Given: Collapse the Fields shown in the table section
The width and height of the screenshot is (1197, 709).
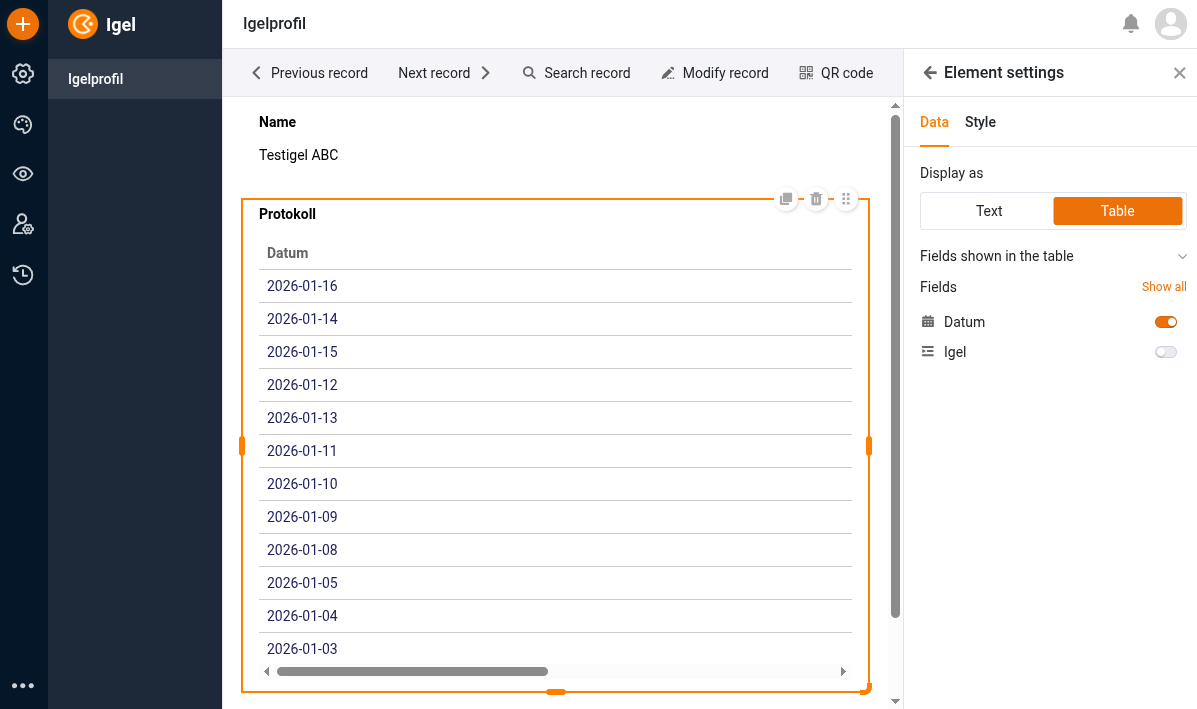Looking at the screenshot, I should 1182,257.
